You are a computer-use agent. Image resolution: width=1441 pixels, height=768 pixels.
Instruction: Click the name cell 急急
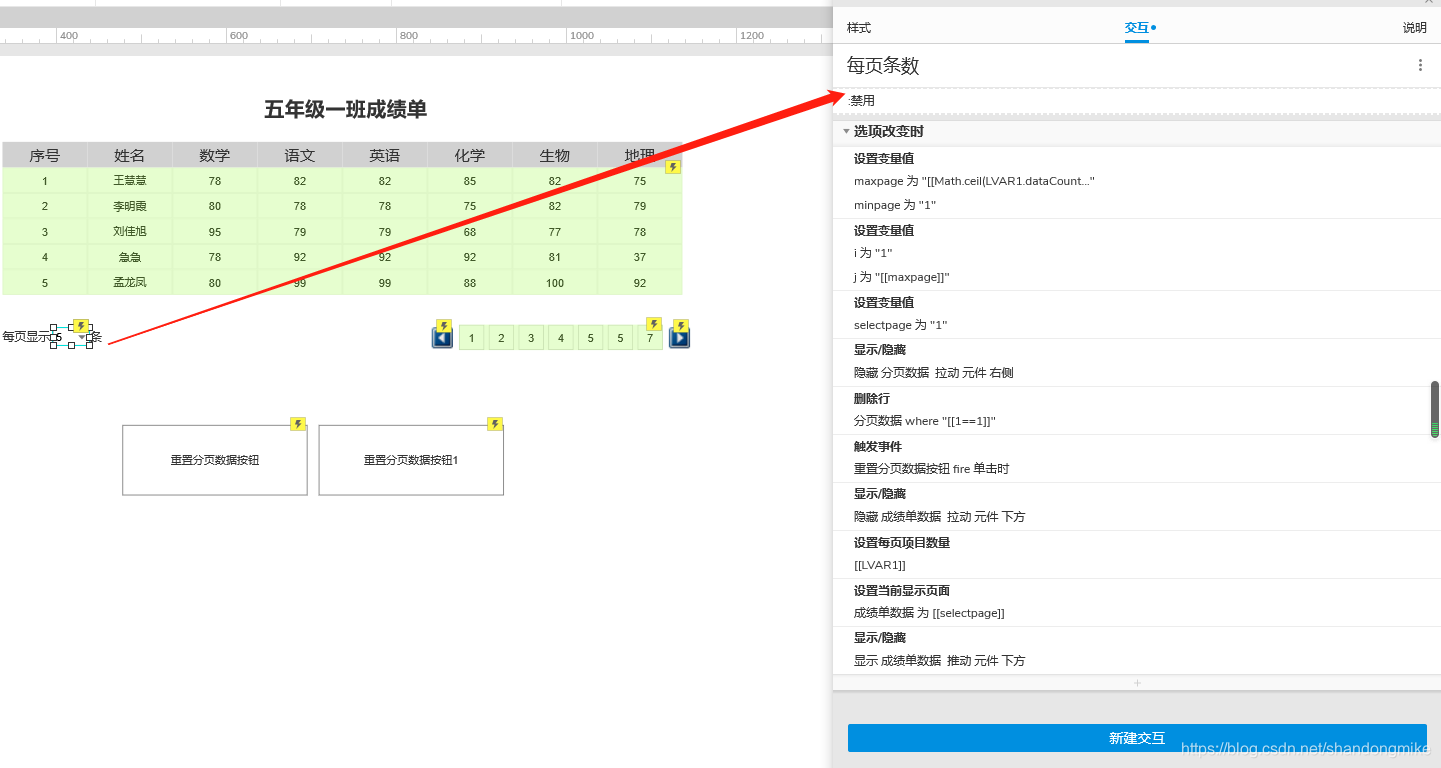129,257
